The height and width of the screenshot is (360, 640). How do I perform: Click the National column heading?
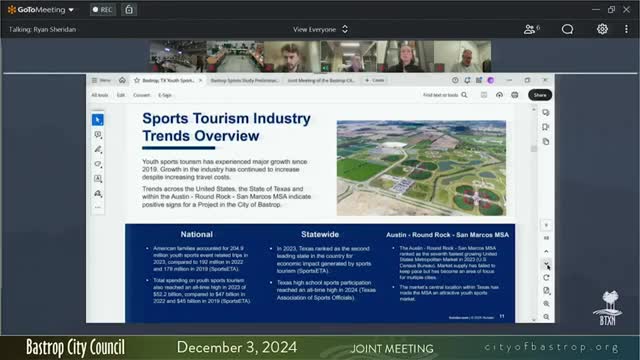point(196,234)
